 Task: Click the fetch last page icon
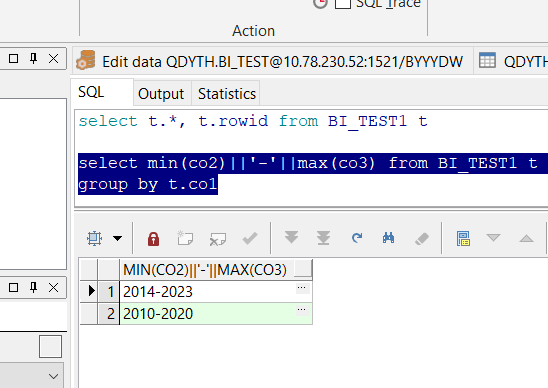pos(324,238)
